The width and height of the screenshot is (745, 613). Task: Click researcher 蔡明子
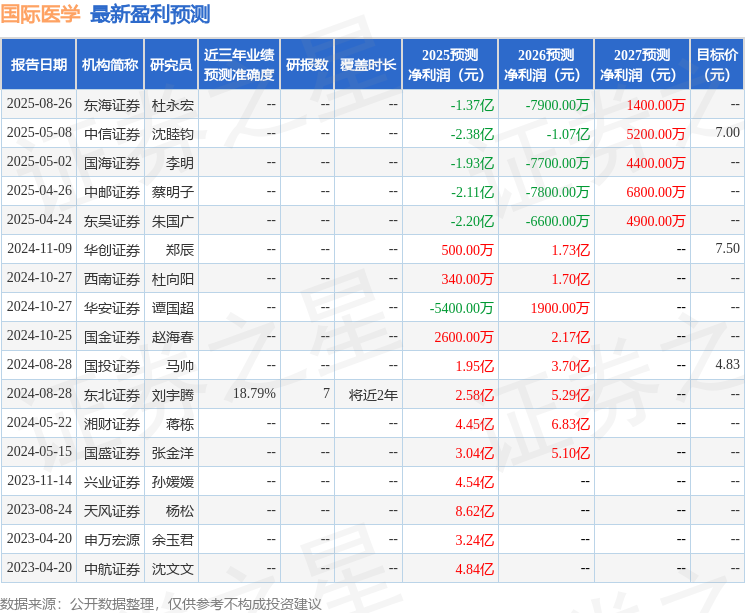coord(172,192)
